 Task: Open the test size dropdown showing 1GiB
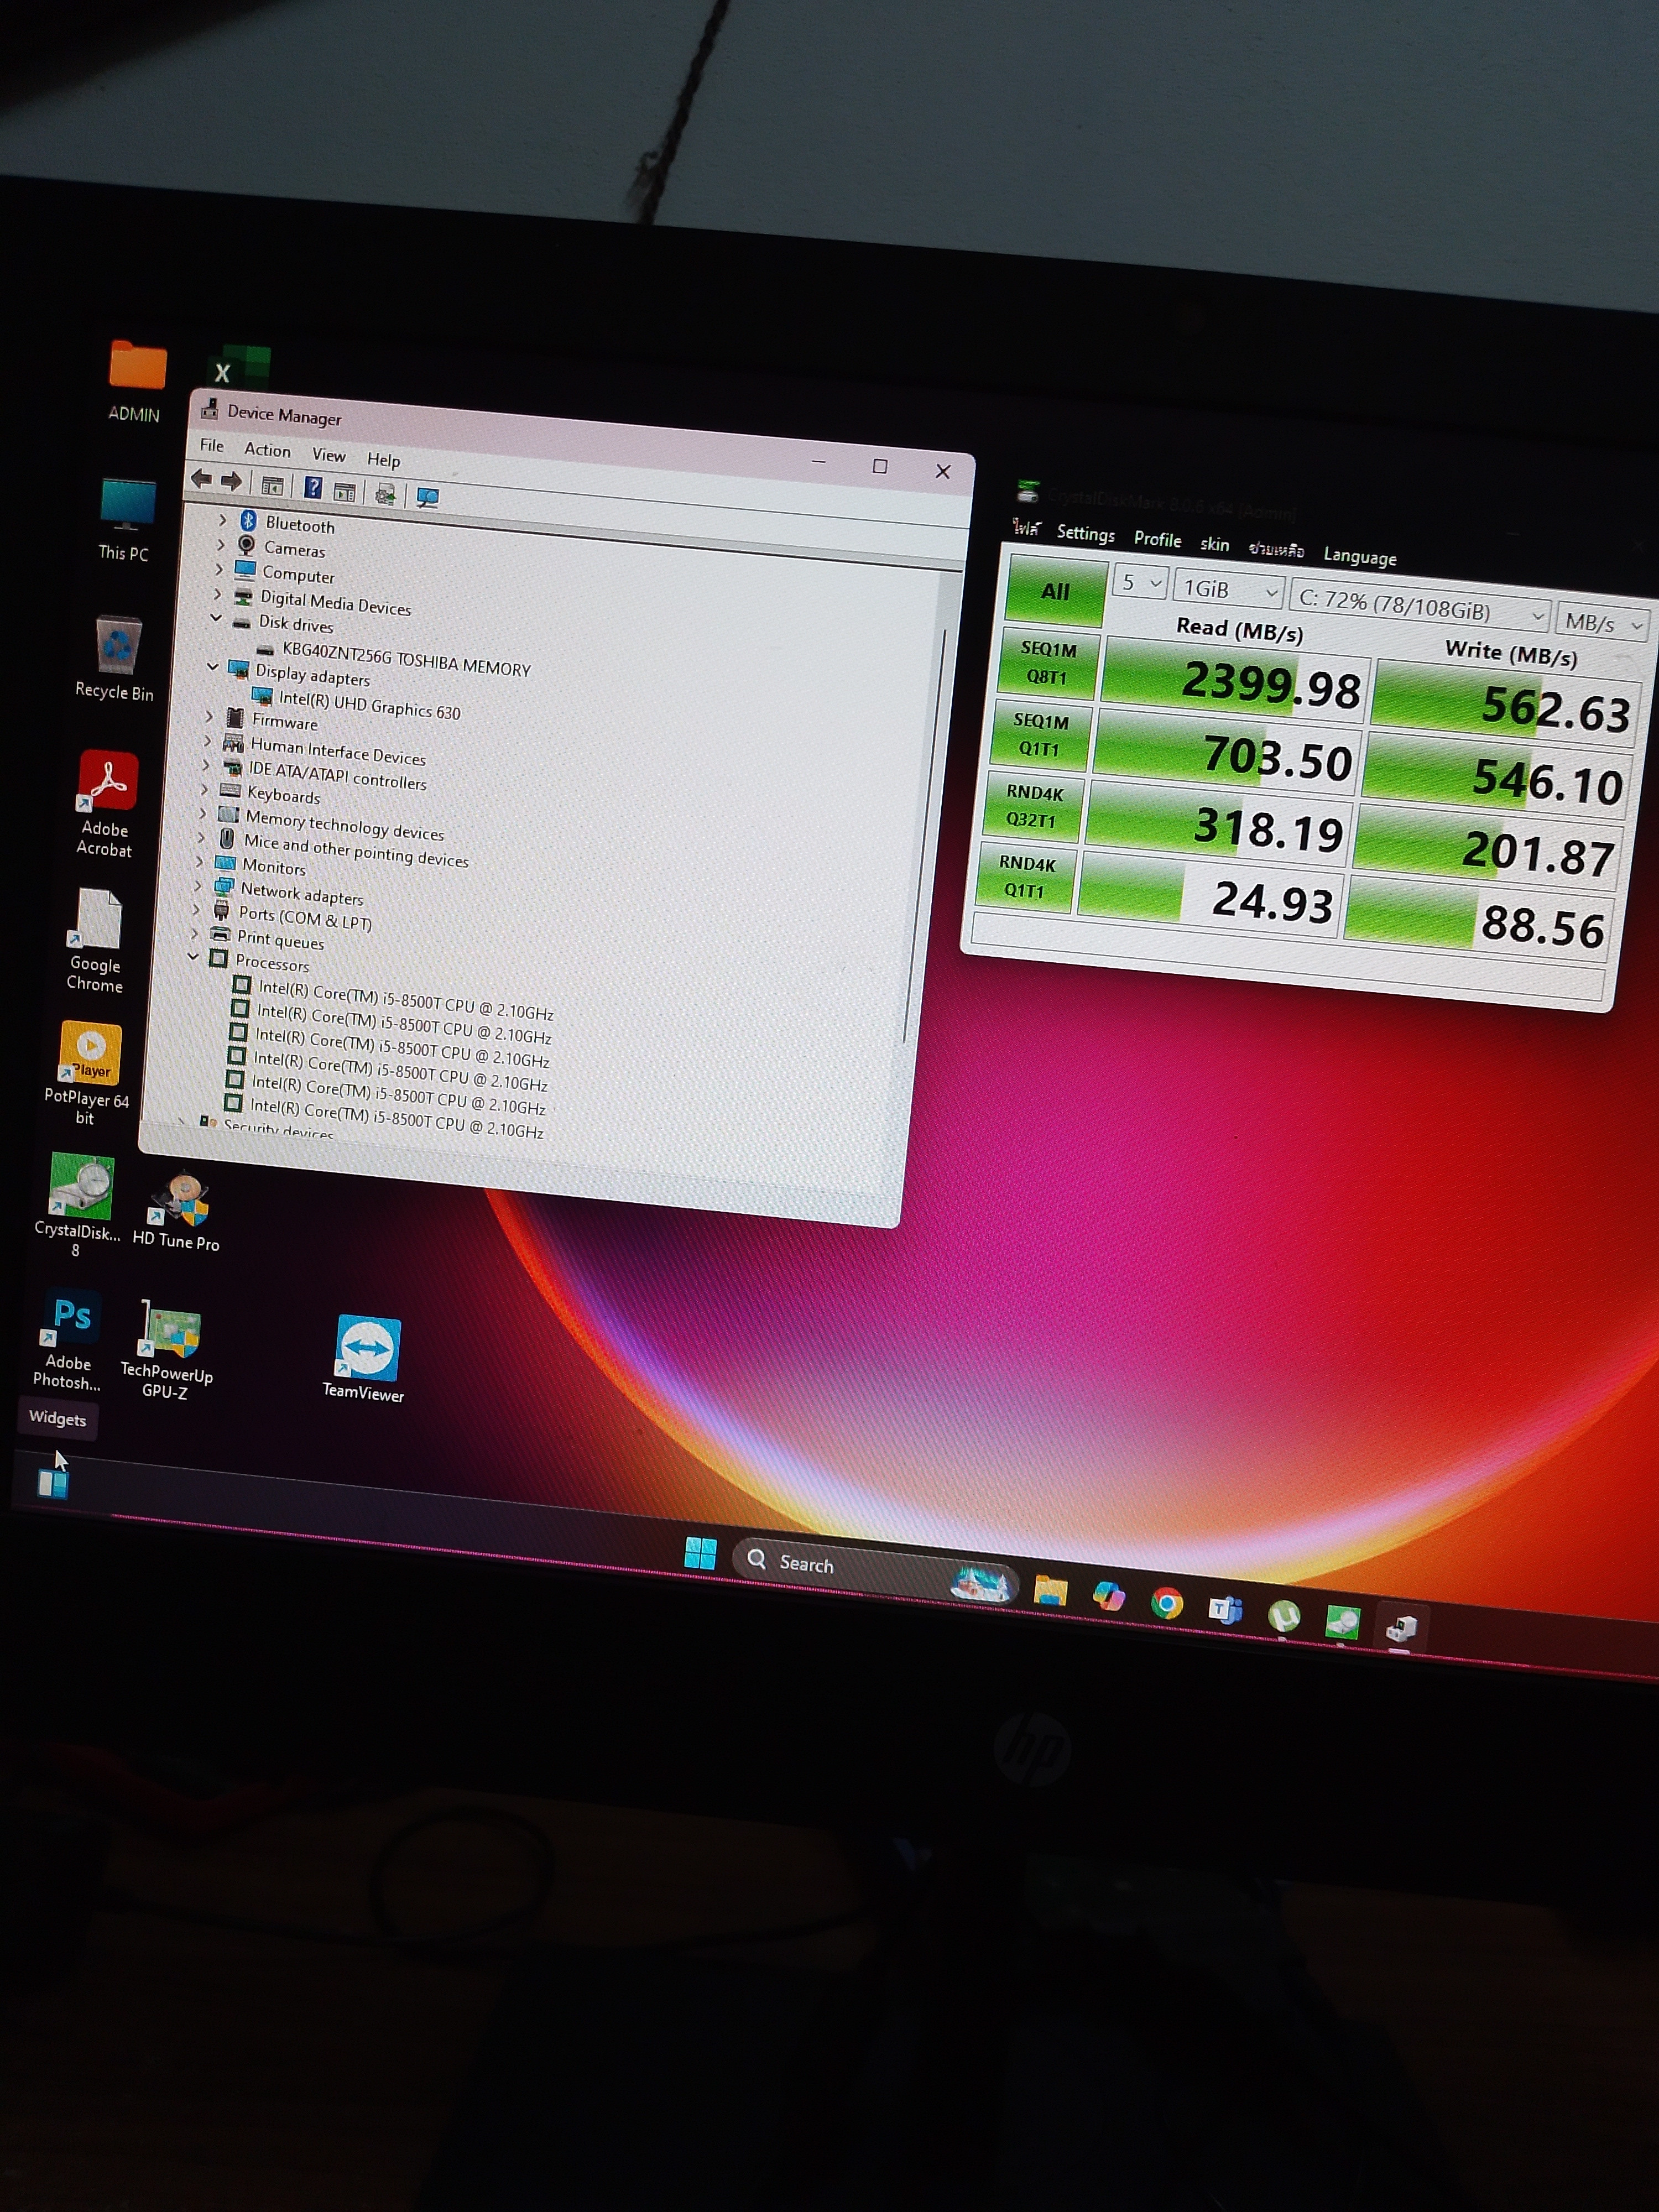point(1229,590)
